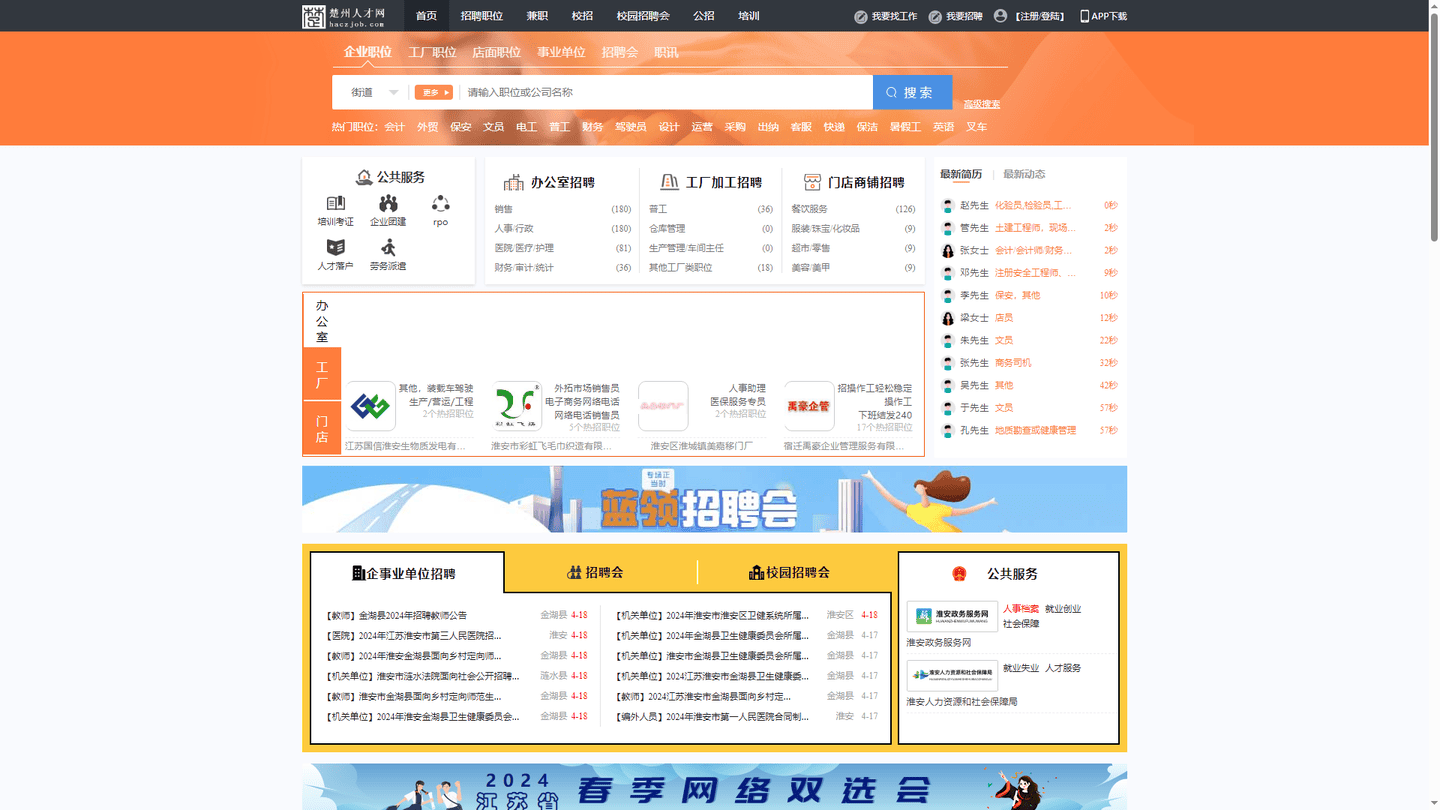Image resolution: width=1440 pixels, height=810 pixels.
Task: Switch to the 工厂职位 search tab
Action: pyautogui.click(x=432, y=52)
